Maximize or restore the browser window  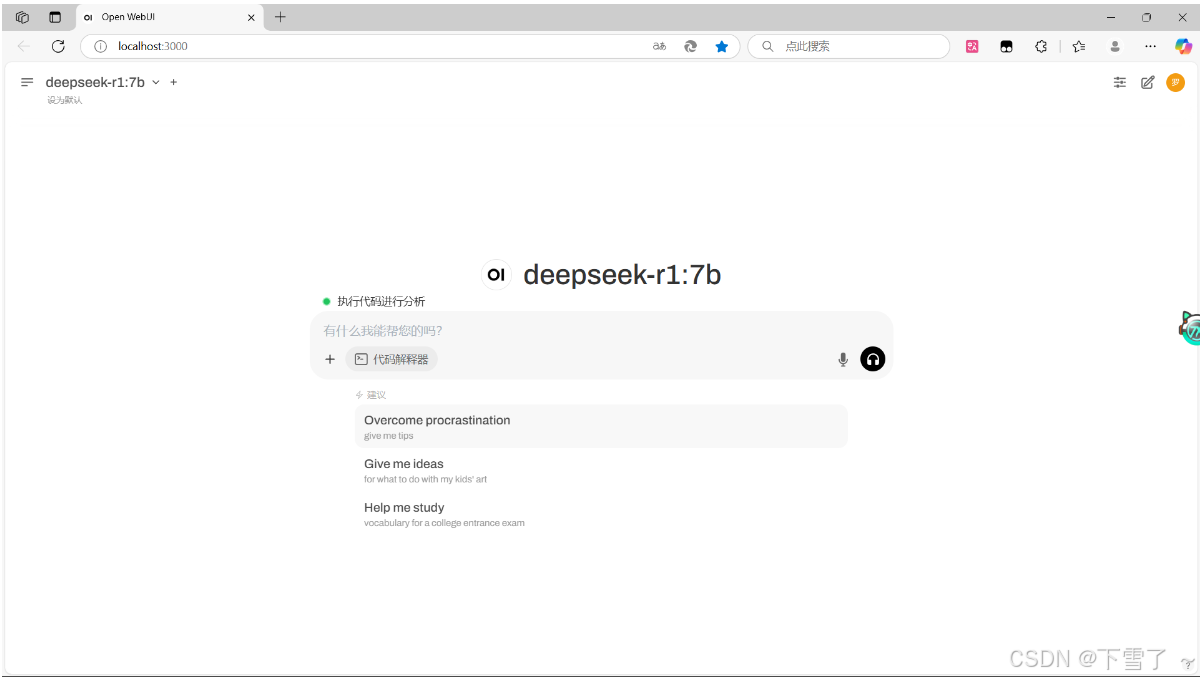click(1147, 17)
